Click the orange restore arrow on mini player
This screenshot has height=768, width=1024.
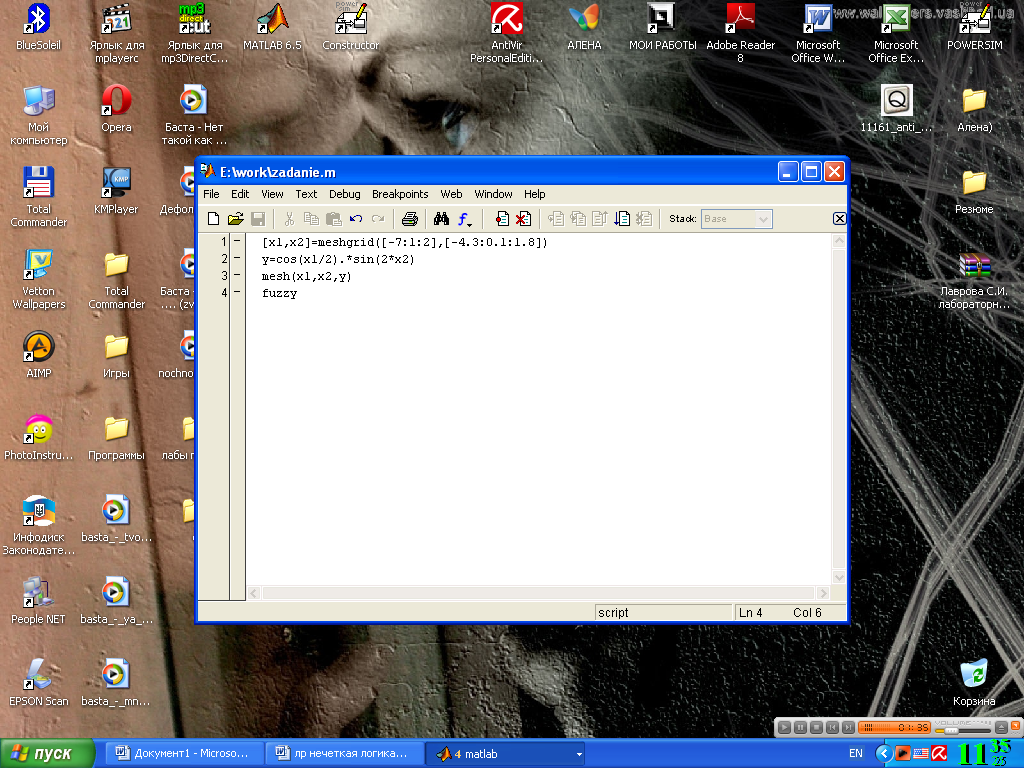(1016, 725)
